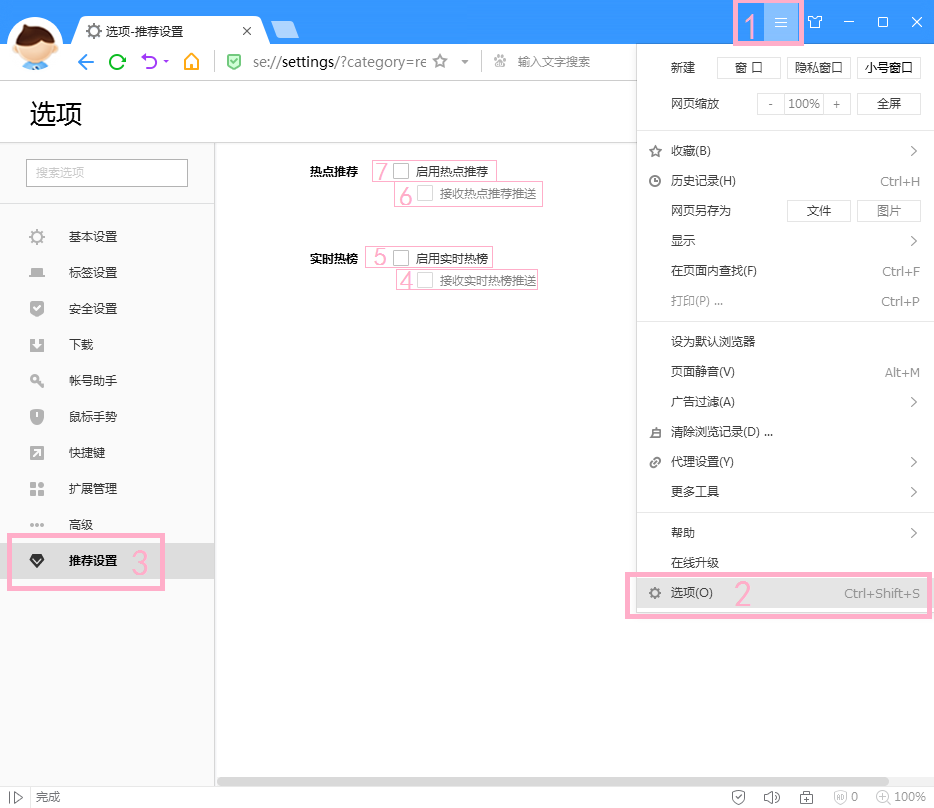The height and width of the screenshot is (808, 934).
Task: Bookmark page with the star icon
Action: [x=440, y=61]
